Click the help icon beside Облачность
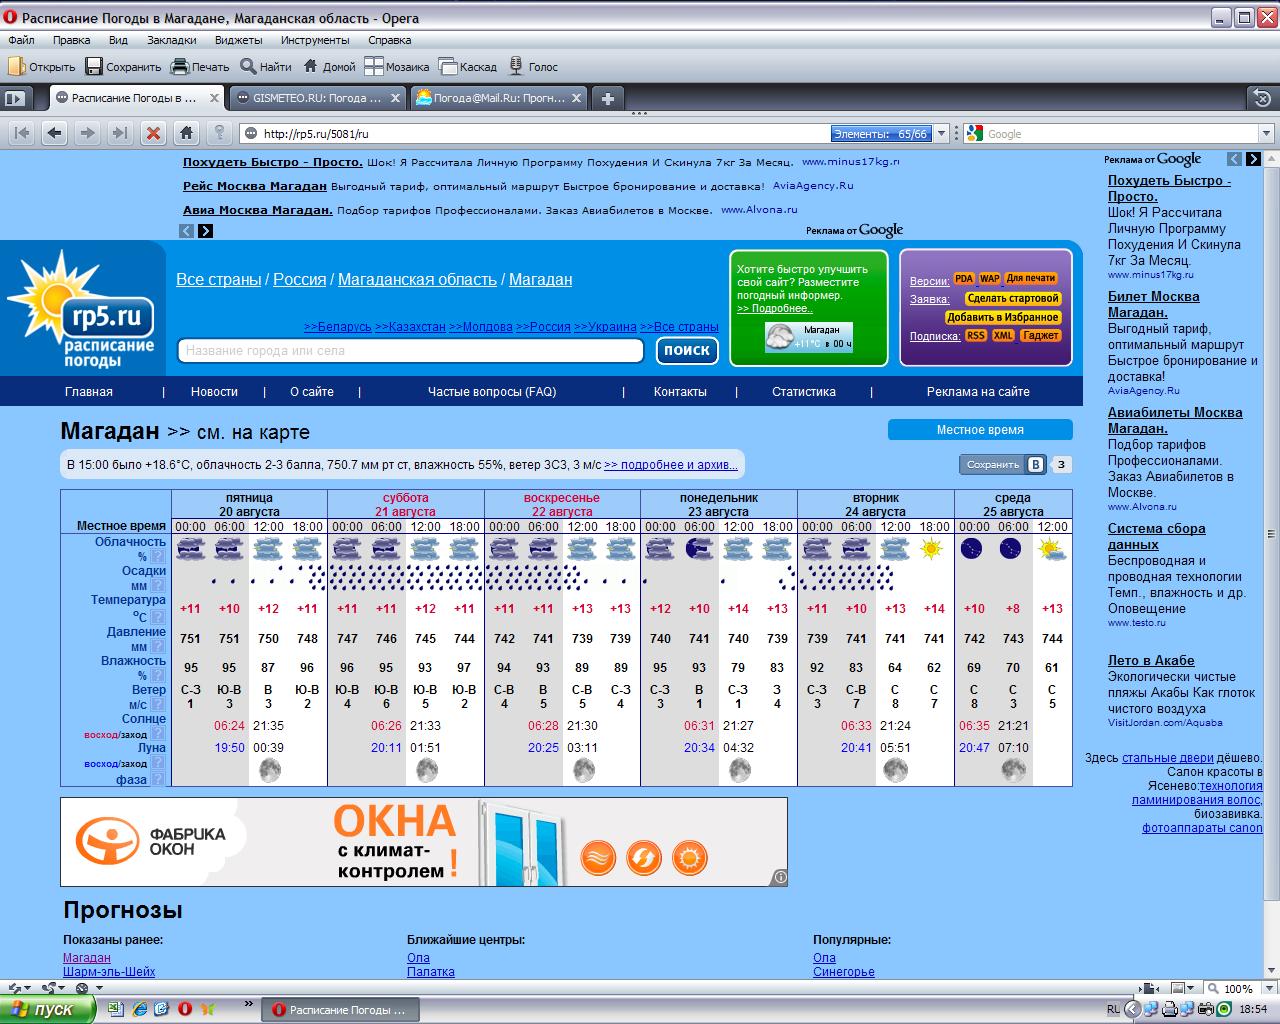The height and width of the screenshot is (1024, 1280). 157,557
